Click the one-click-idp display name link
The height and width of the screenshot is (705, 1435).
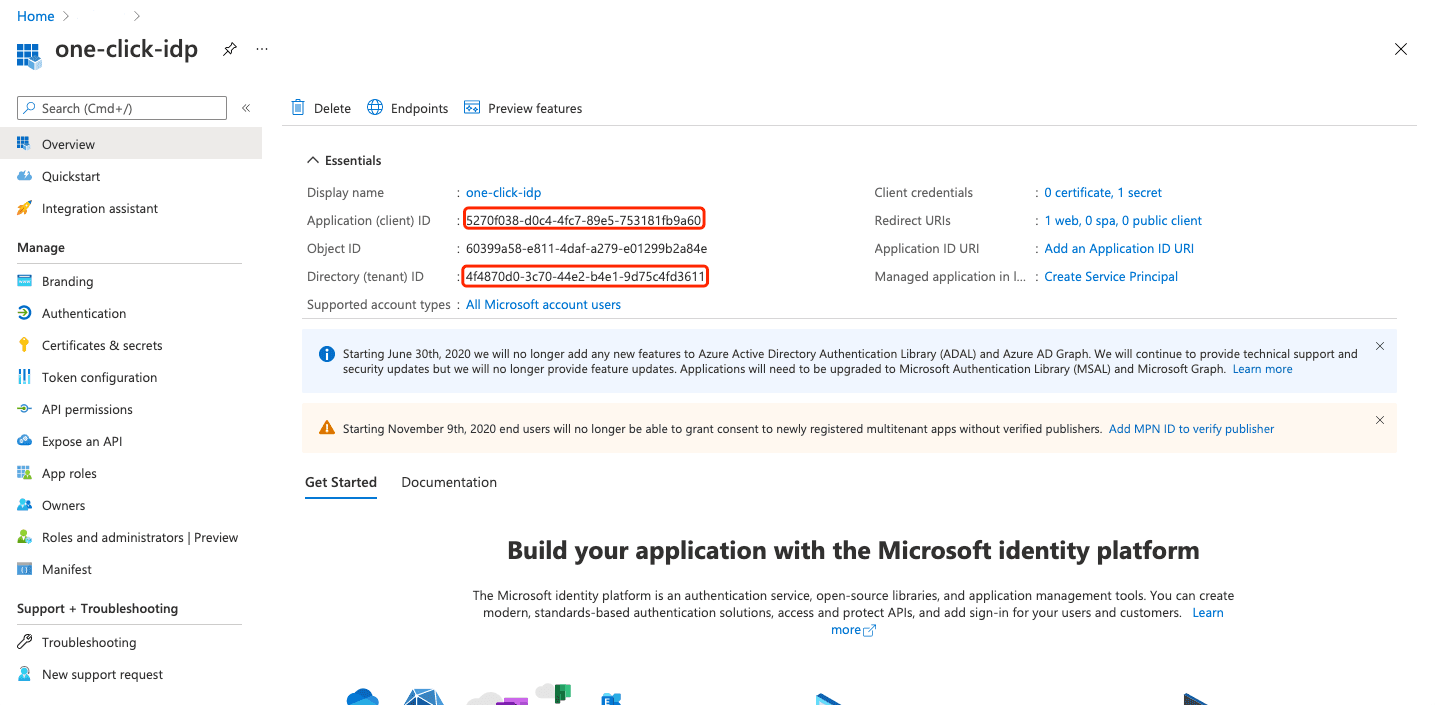503,192
